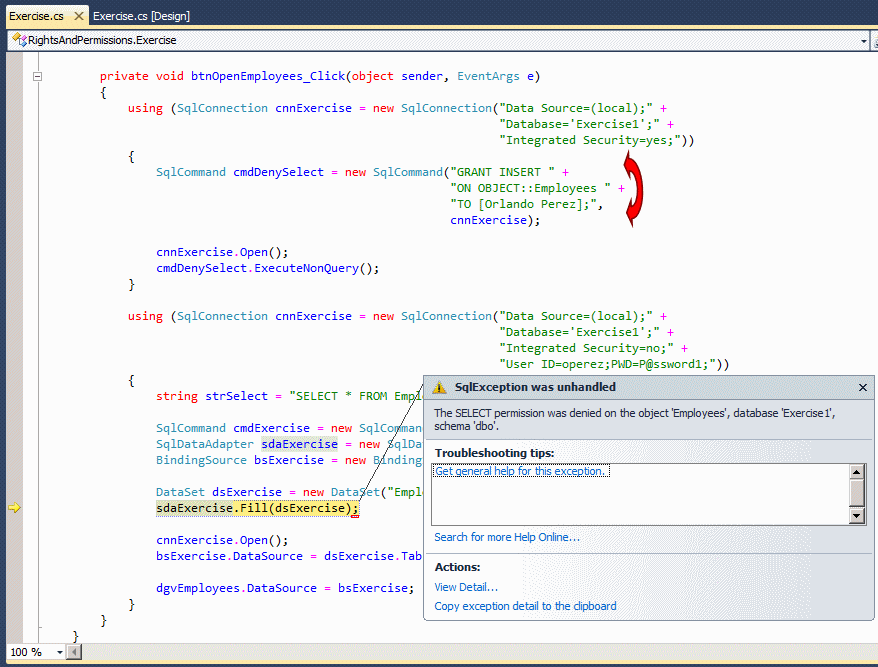The width and height of the screenshot is (878, 667).
Task: Click the strSelect variable name
Action: [x=236, y=397]
